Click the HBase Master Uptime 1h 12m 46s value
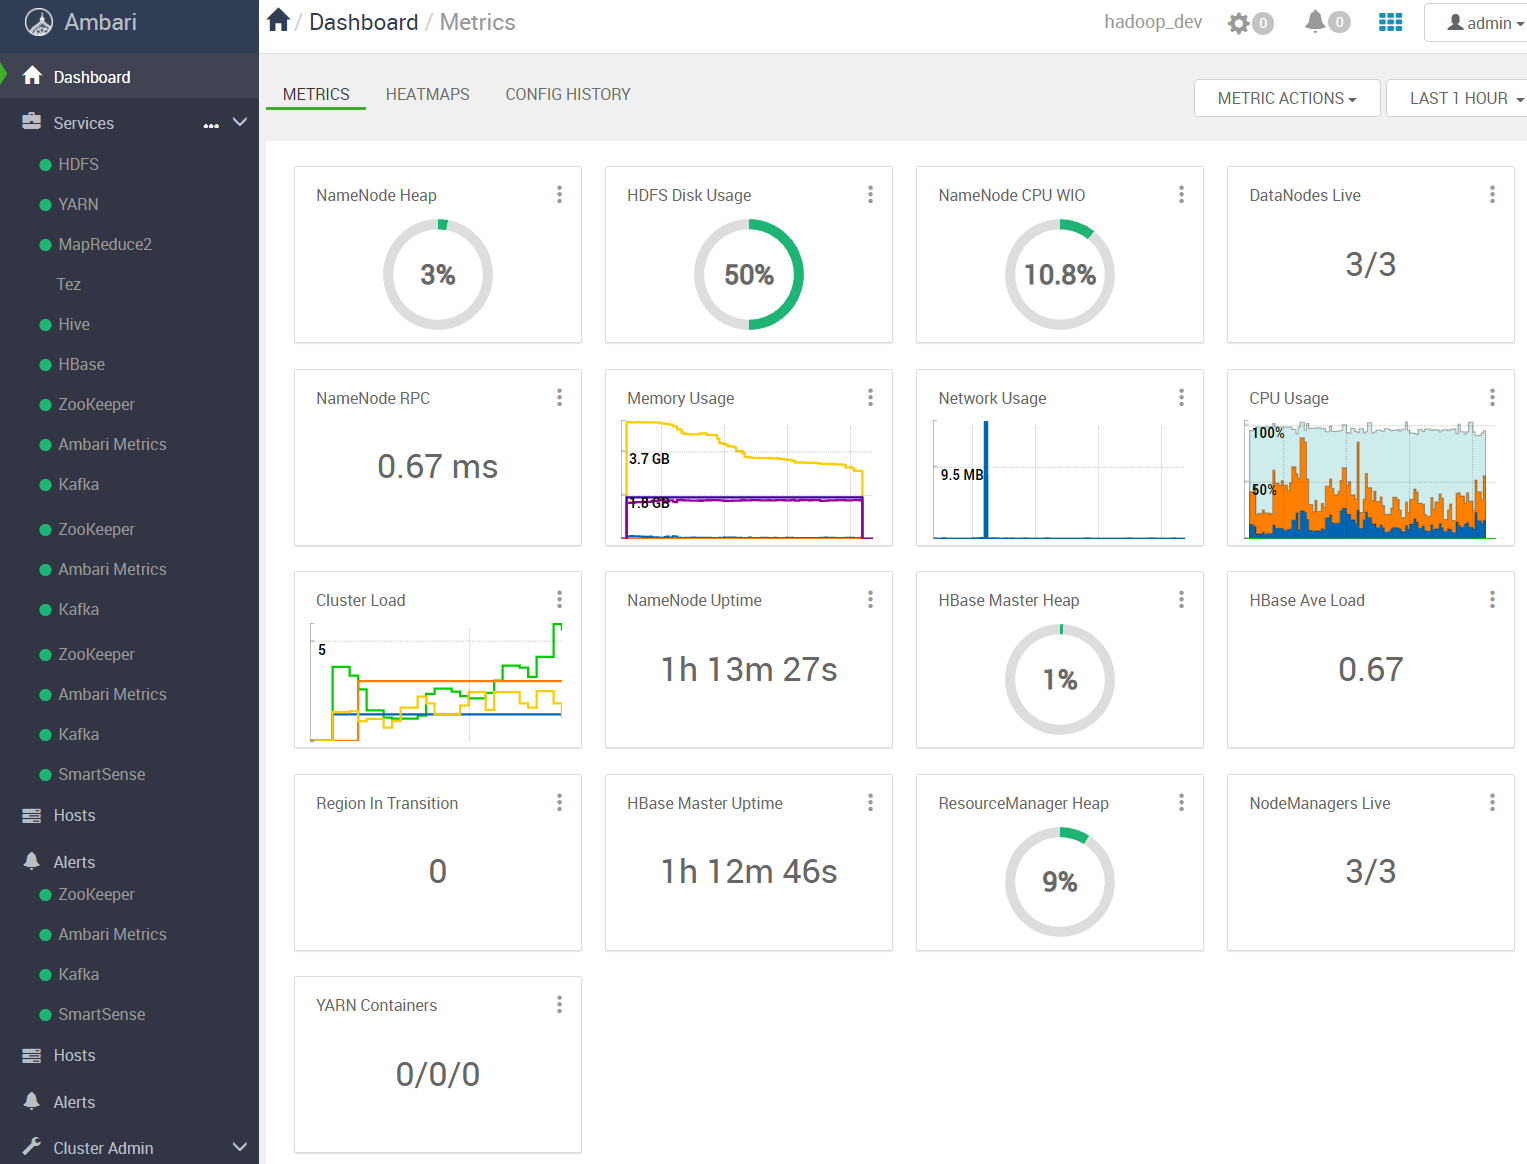The image size is (1527, 1164). (749, 871)
